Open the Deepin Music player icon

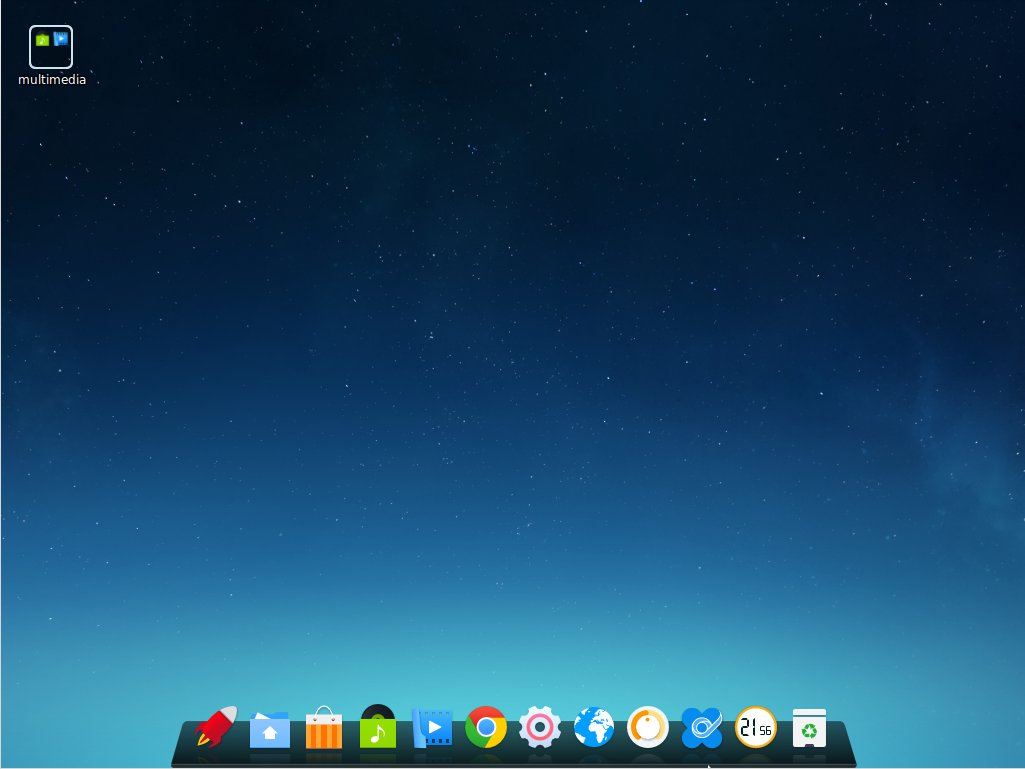378,726
